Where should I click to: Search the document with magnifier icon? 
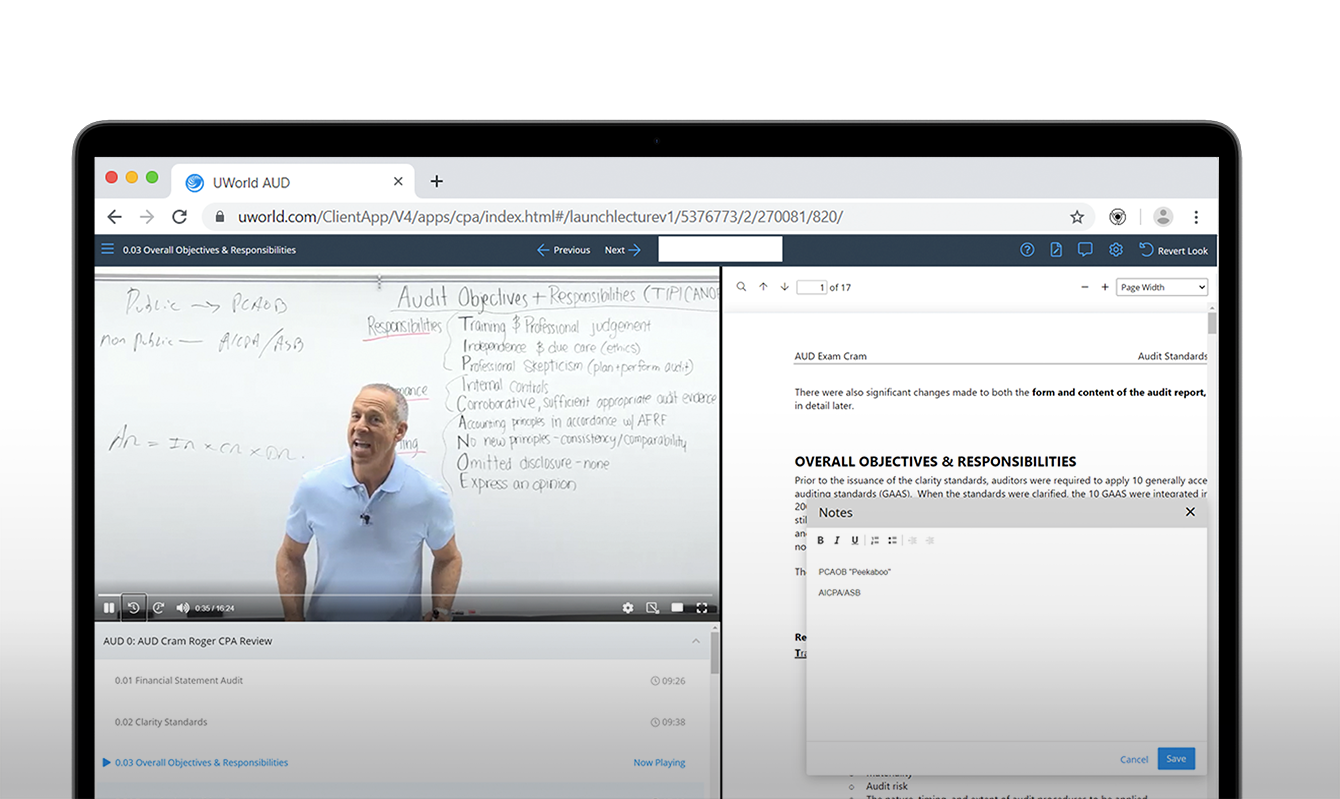pos(741,287)
